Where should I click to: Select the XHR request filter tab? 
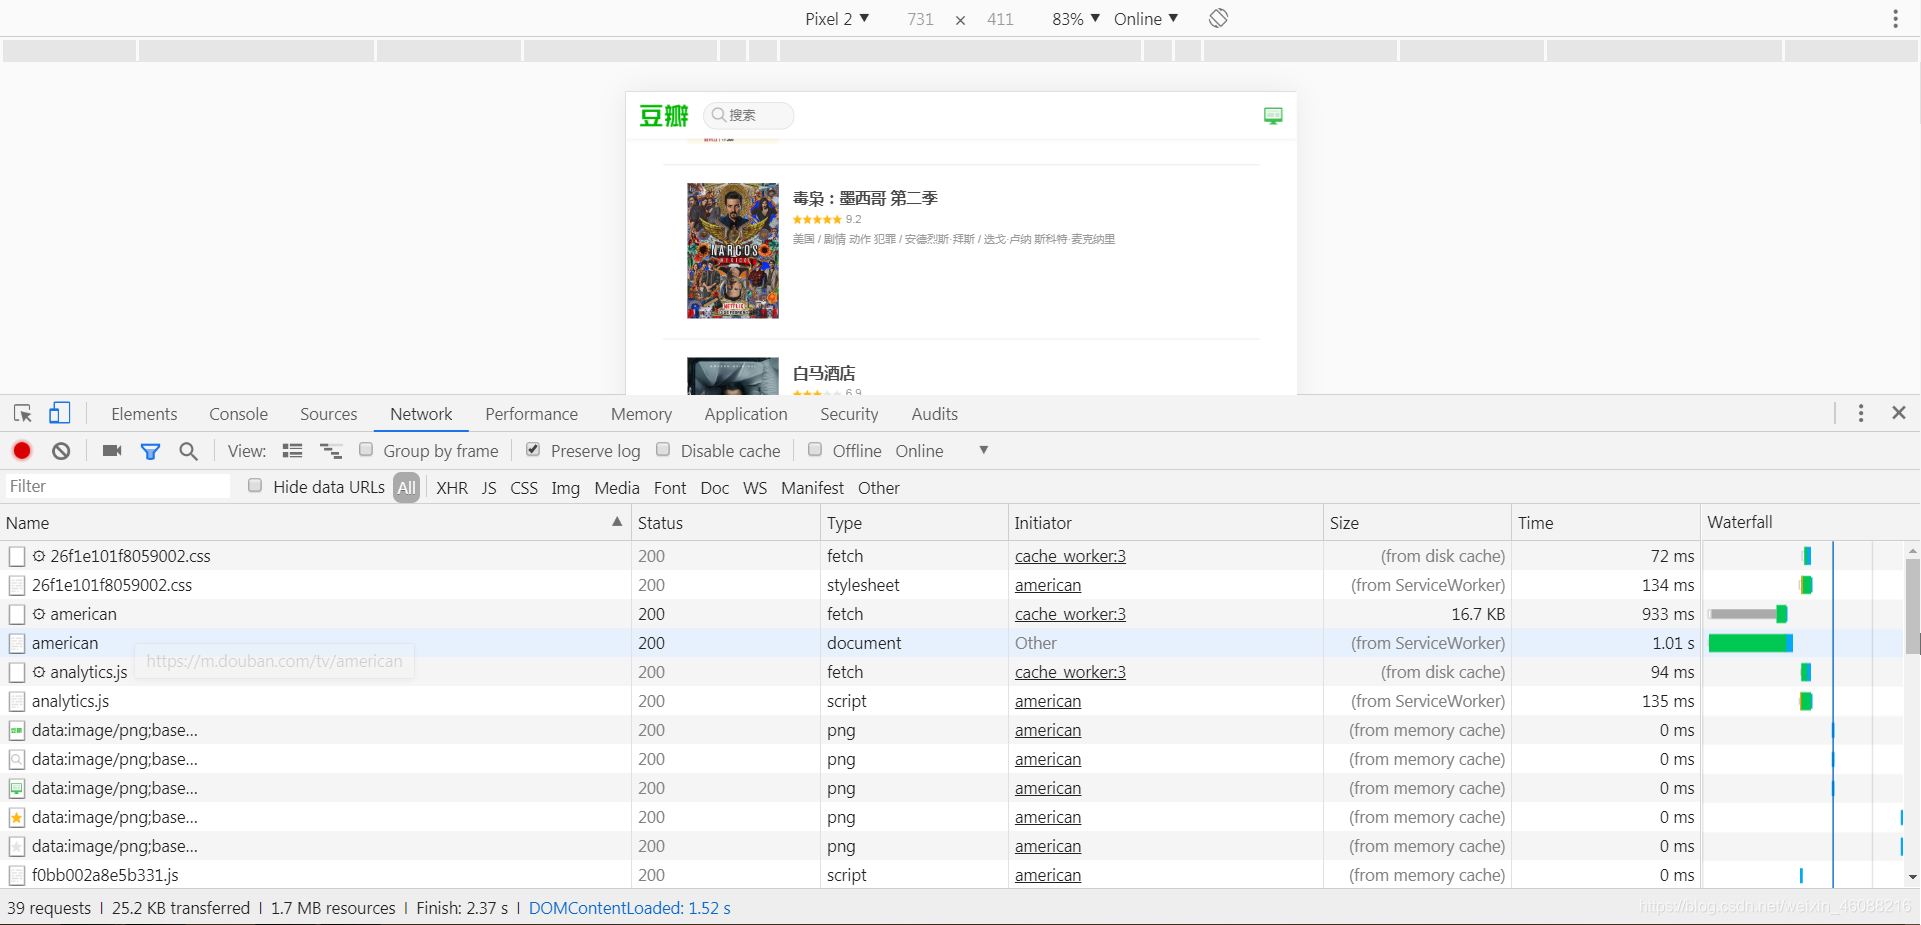tap(452, 488)
